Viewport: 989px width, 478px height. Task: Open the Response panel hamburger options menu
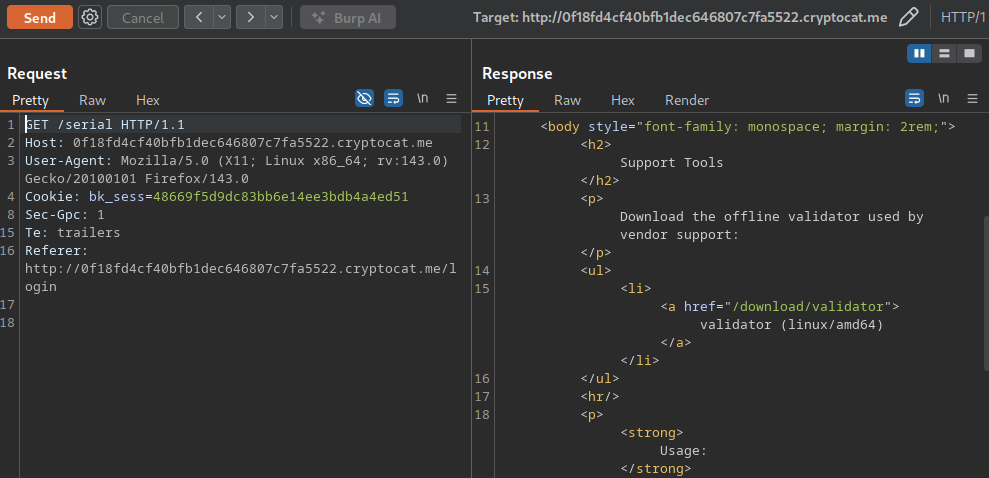pos(971,98)
